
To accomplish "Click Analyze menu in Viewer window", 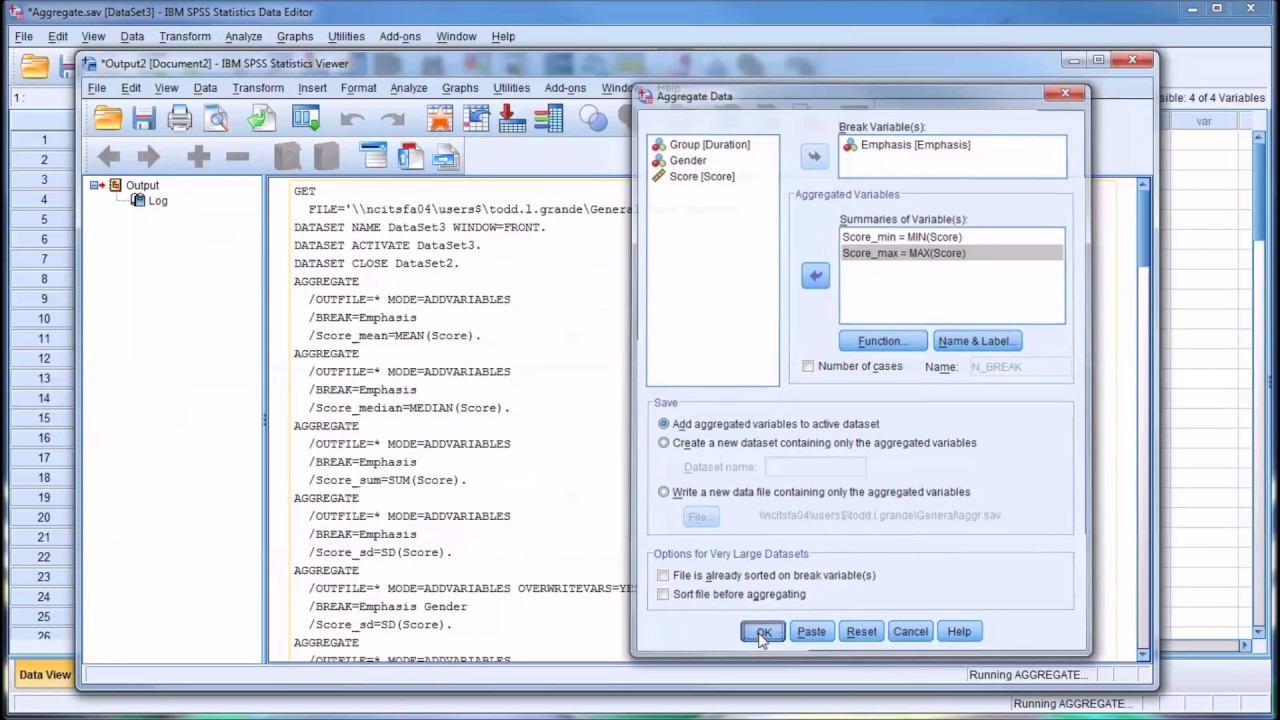I will tap(408, 88).
